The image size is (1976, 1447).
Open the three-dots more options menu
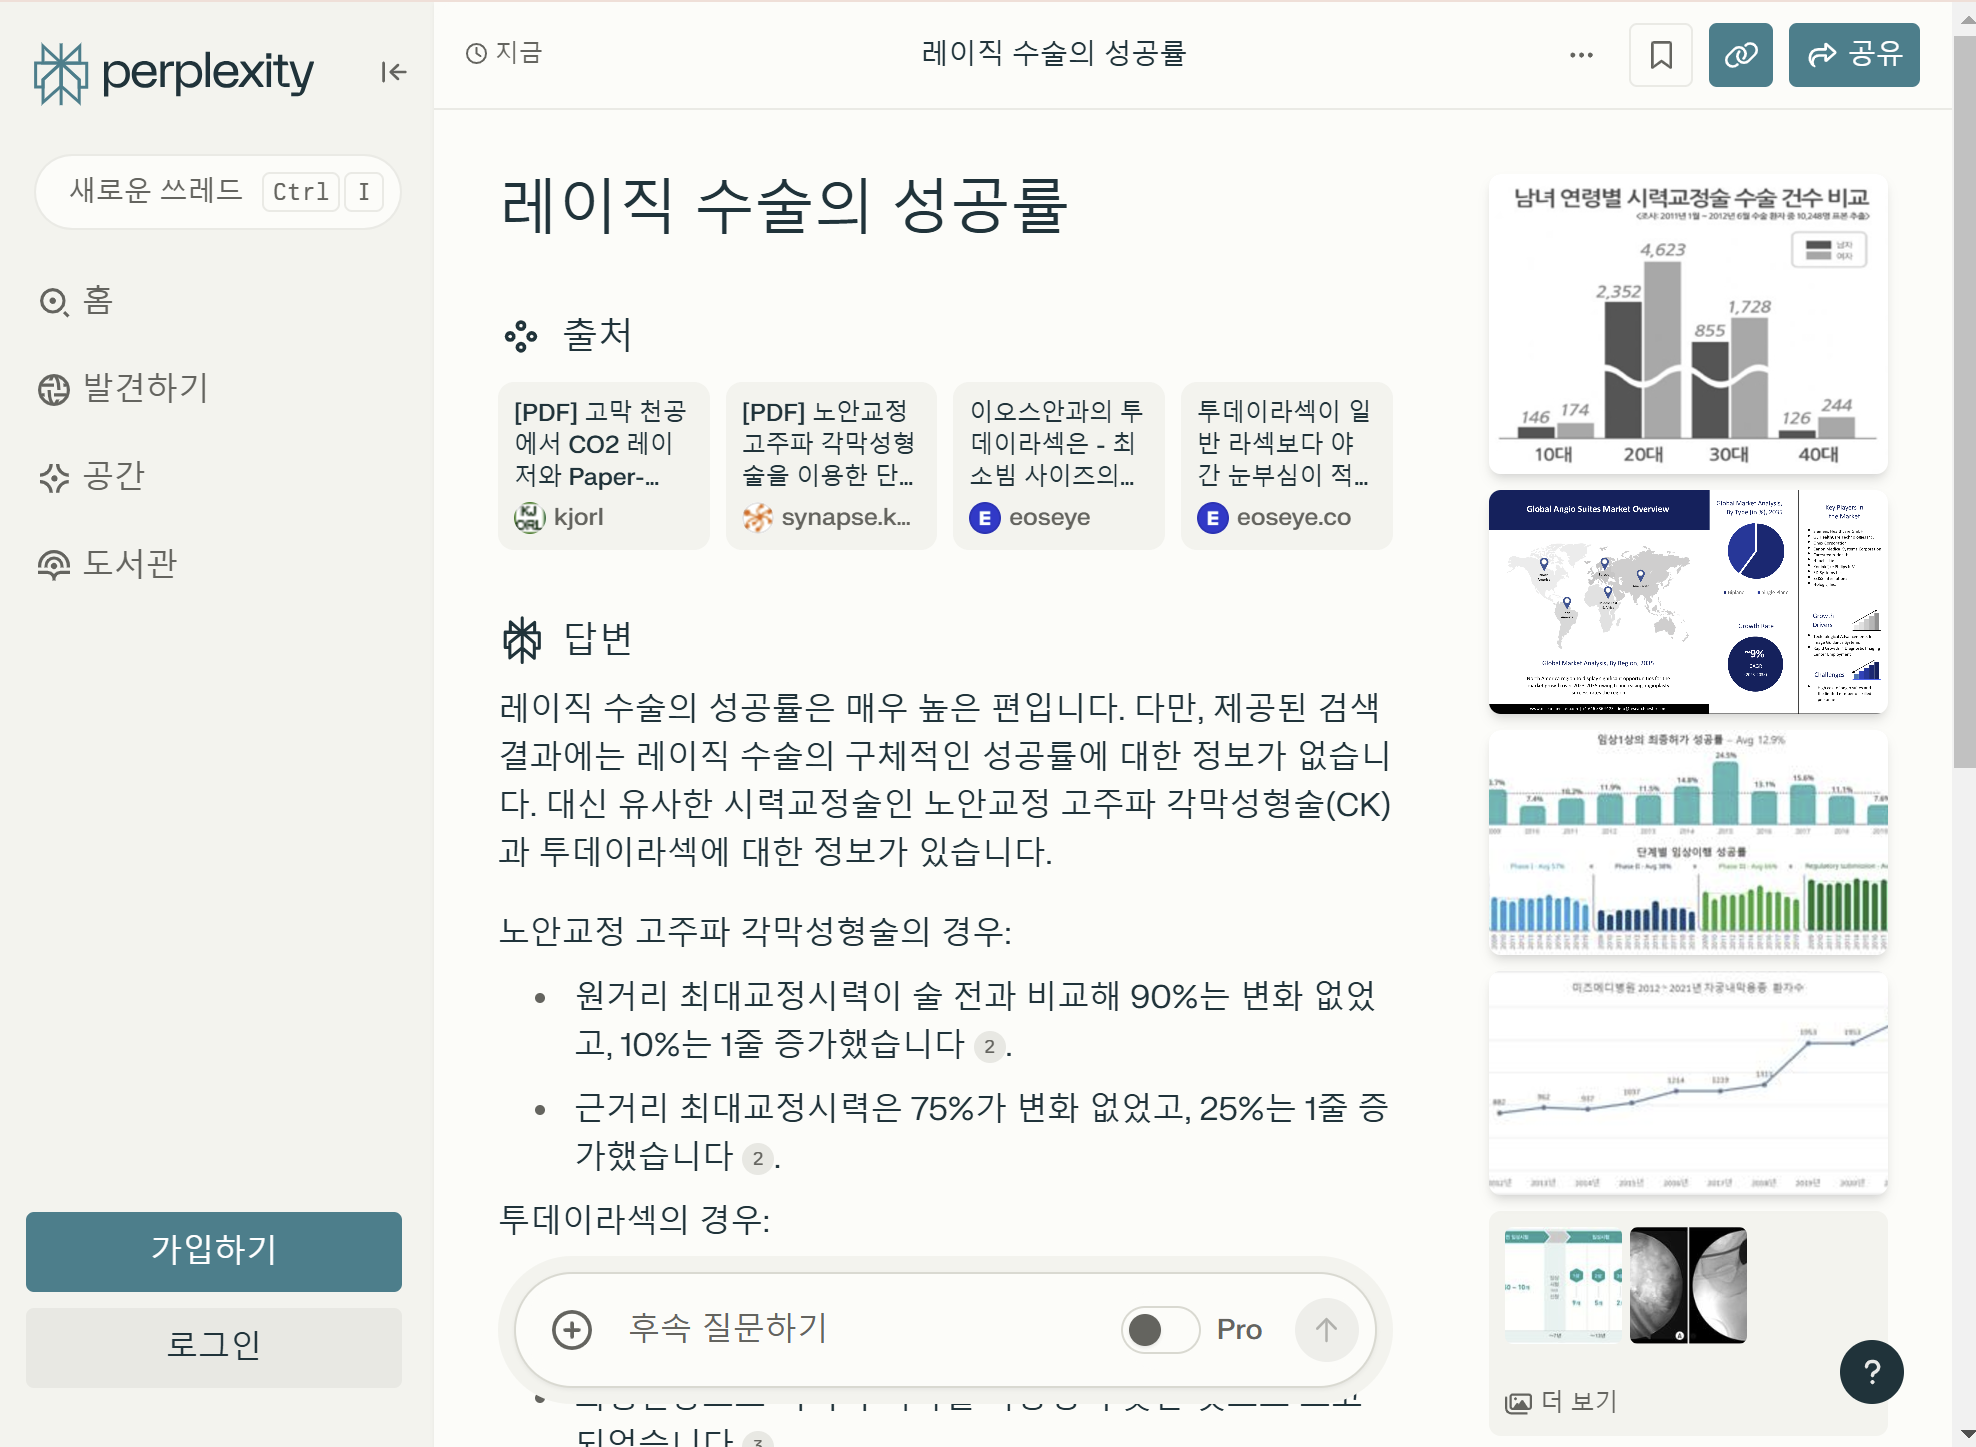[x=1581, y=55]
